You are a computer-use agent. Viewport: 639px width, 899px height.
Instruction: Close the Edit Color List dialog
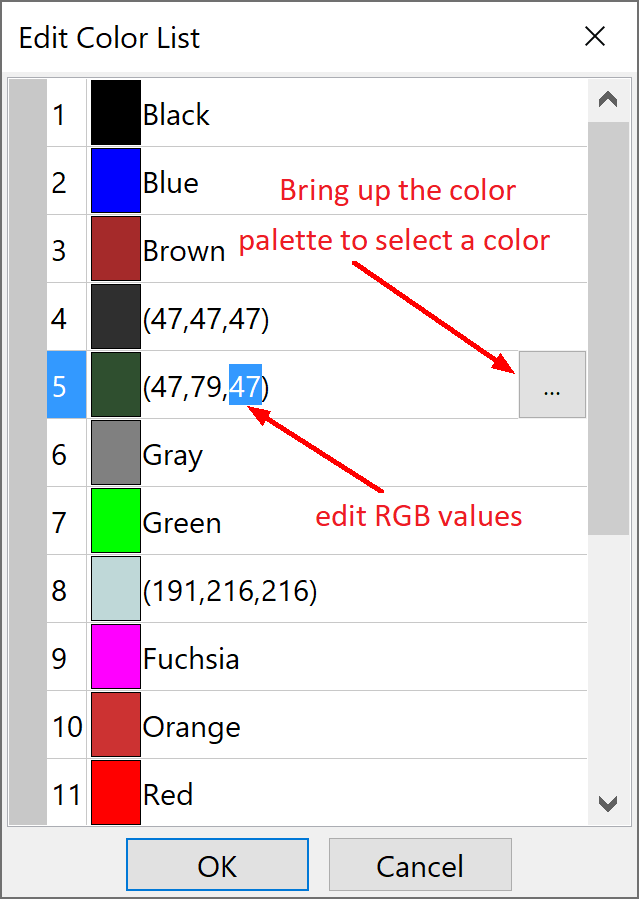click(595, 36)
